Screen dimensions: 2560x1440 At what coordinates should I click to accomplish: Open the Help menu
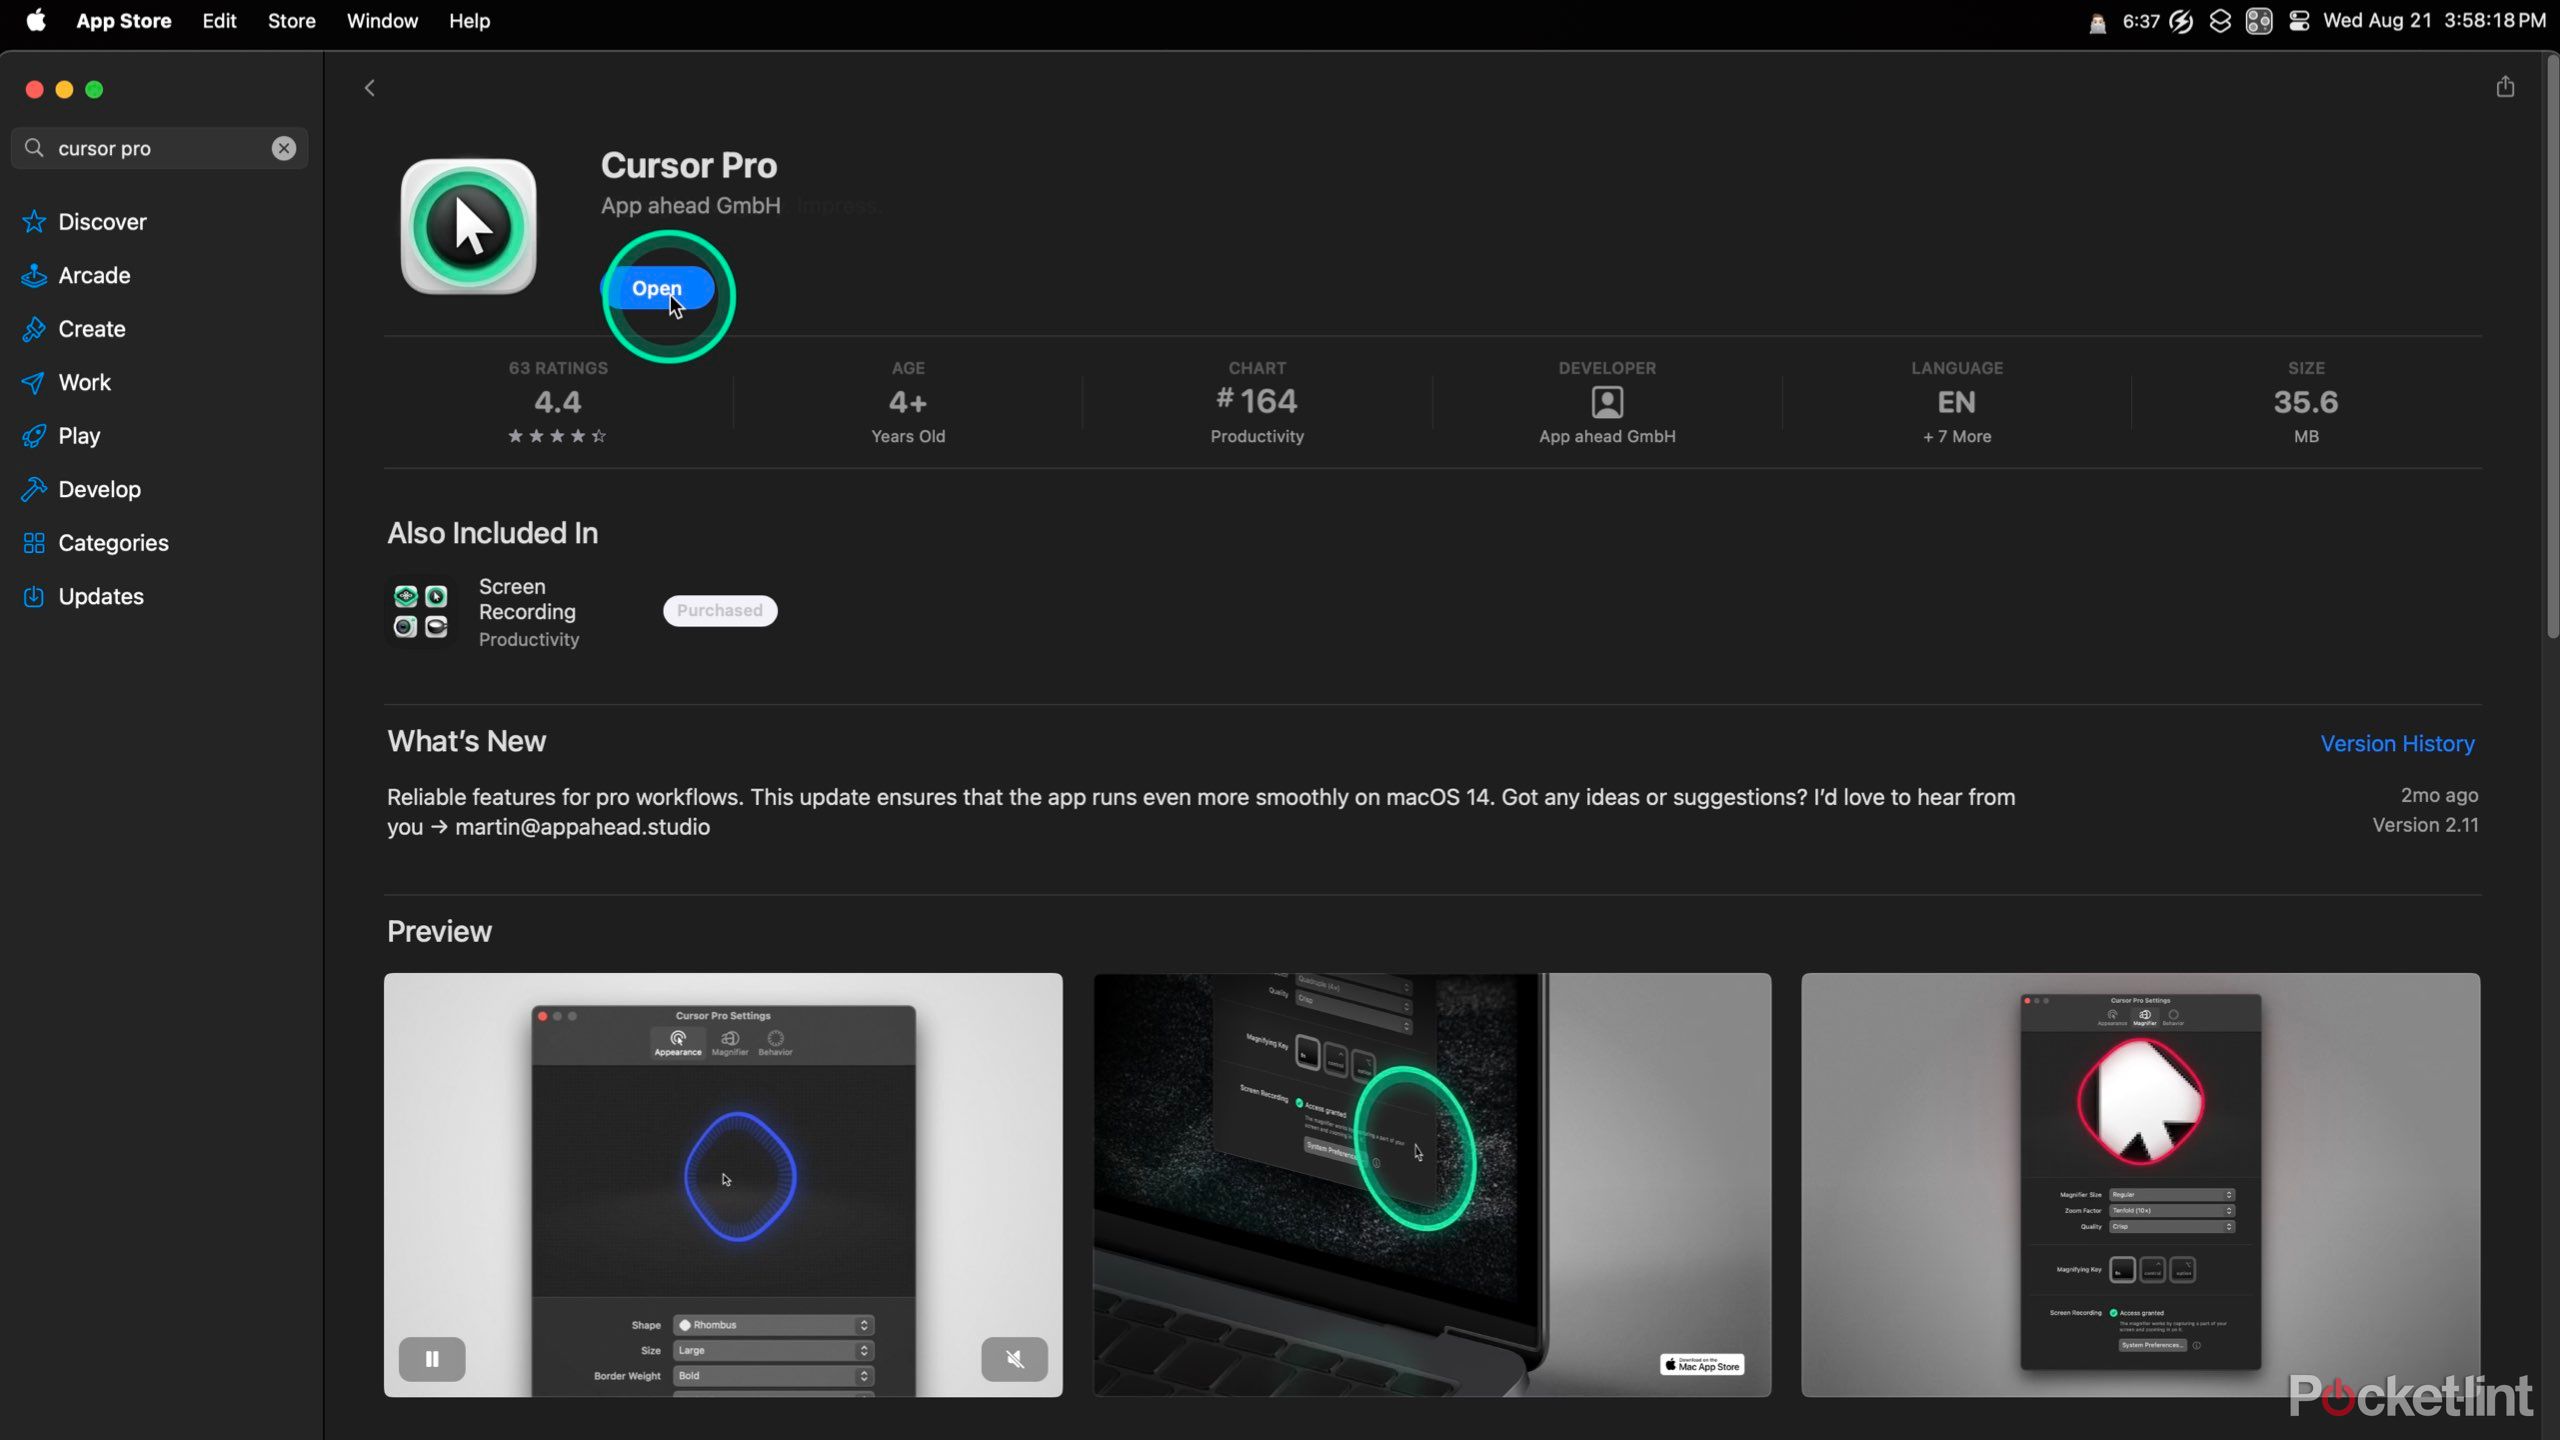(469, 20)
